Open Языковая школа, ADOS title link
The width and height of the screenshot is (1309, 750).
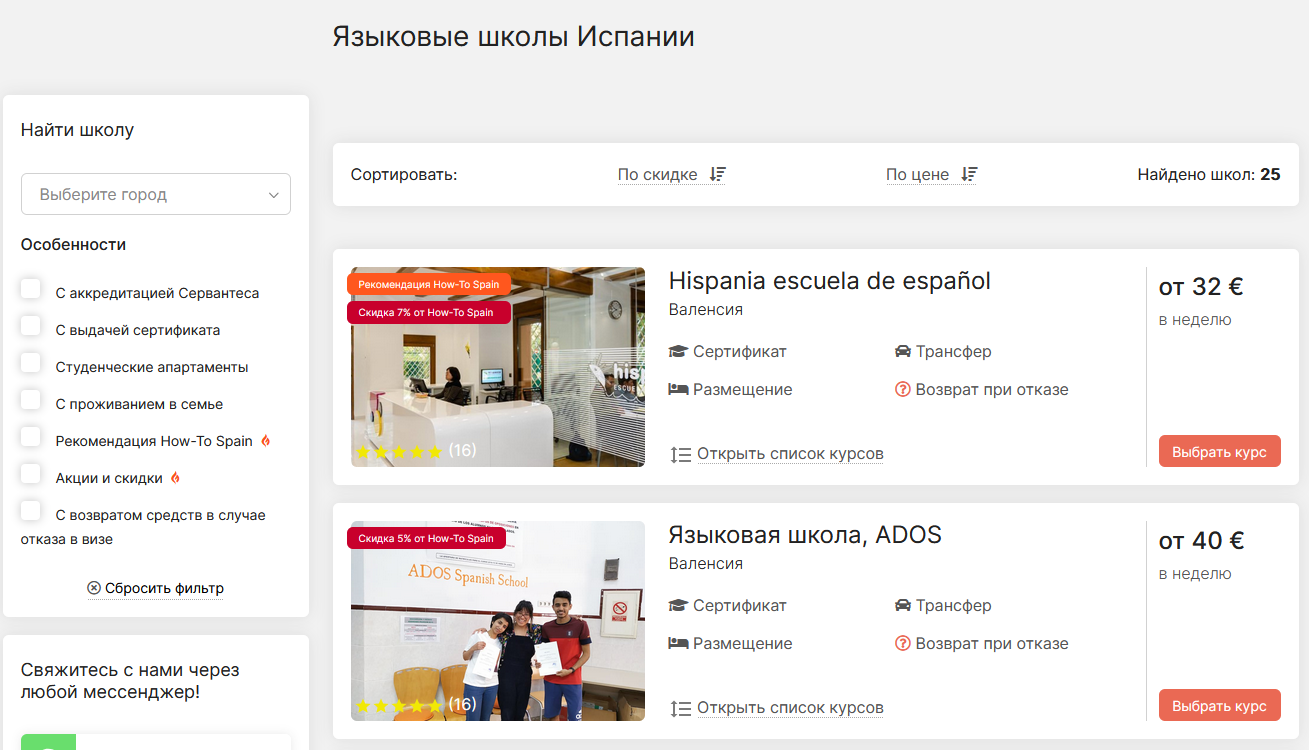(805, 535)
